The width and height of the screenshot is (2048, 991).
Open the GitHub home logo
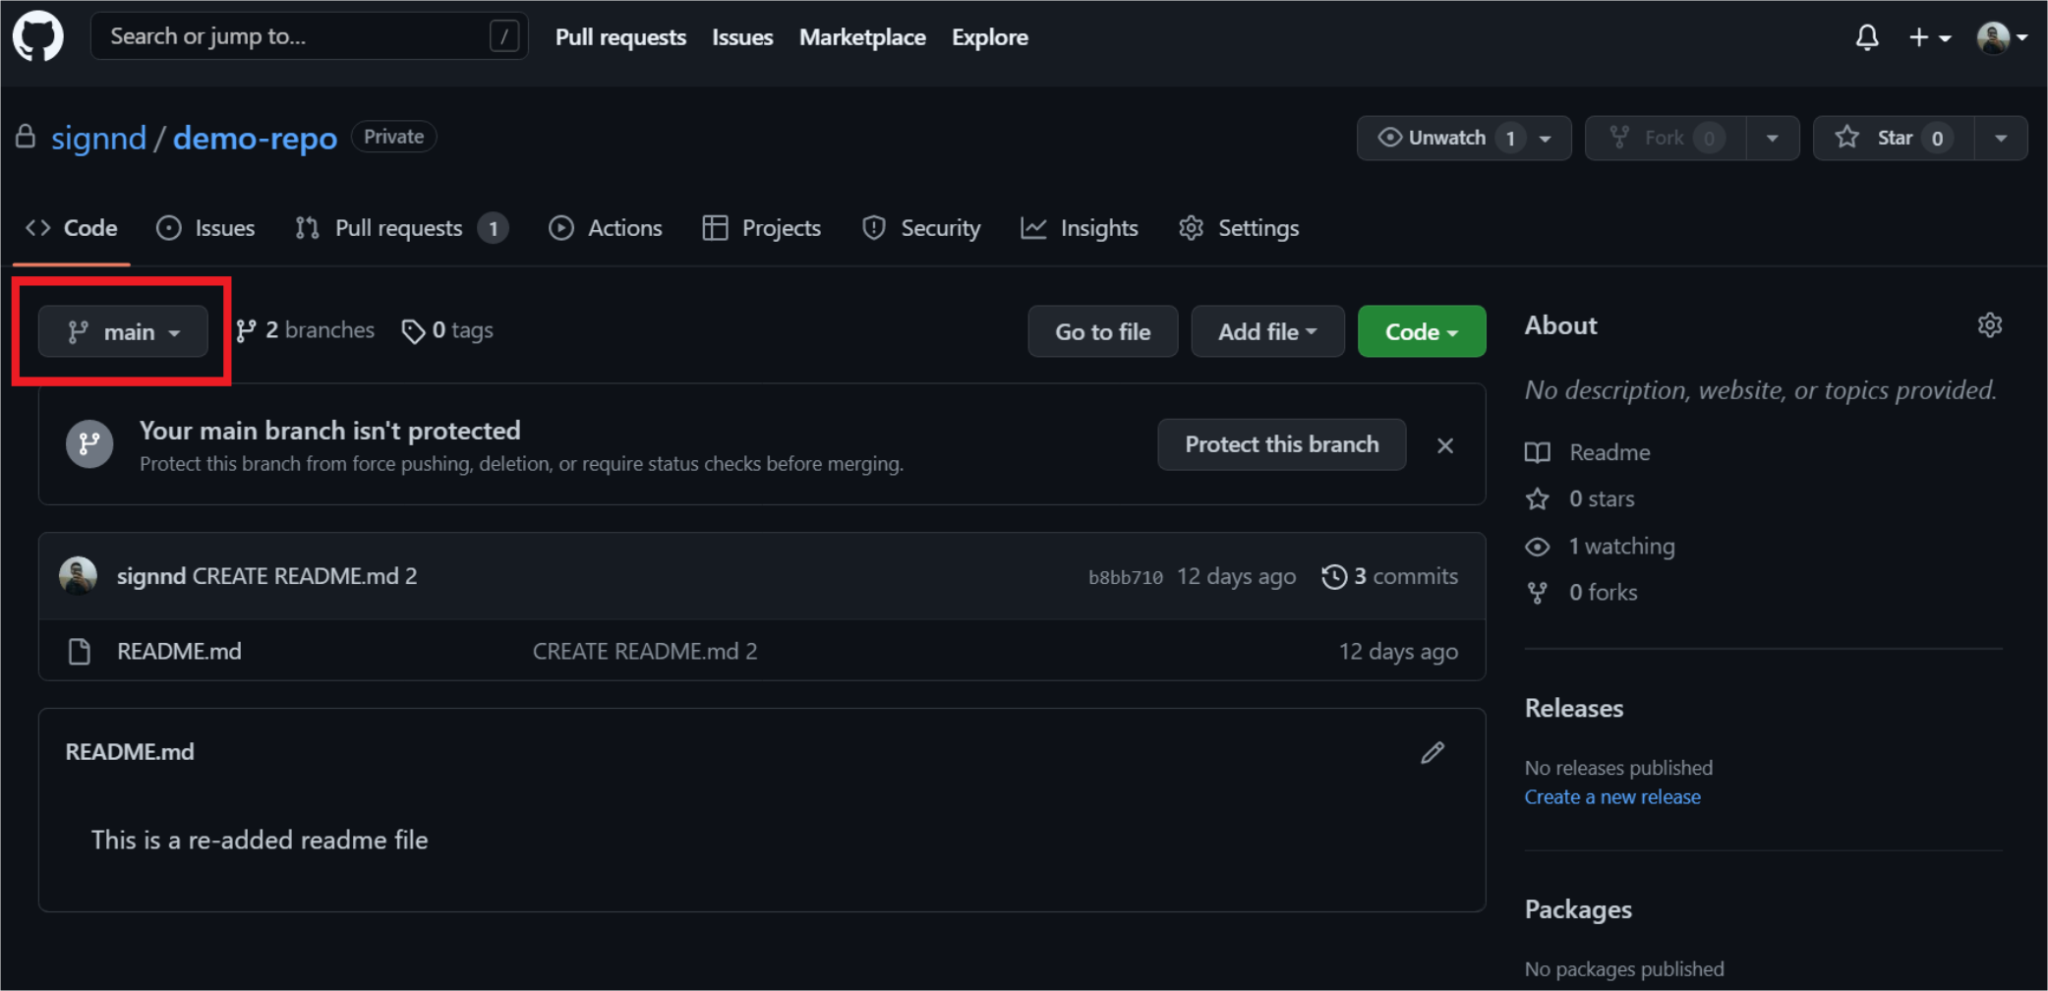[38, 37]
